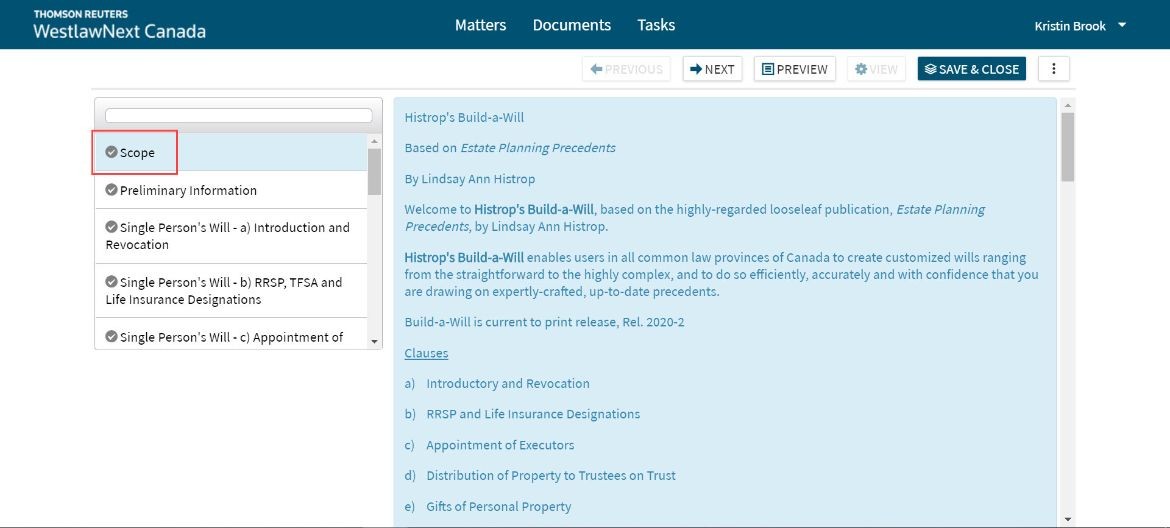Click the checkmark icon beside Scope
The height and width of the screenshot is (528, 1170).
coord(111,152)
